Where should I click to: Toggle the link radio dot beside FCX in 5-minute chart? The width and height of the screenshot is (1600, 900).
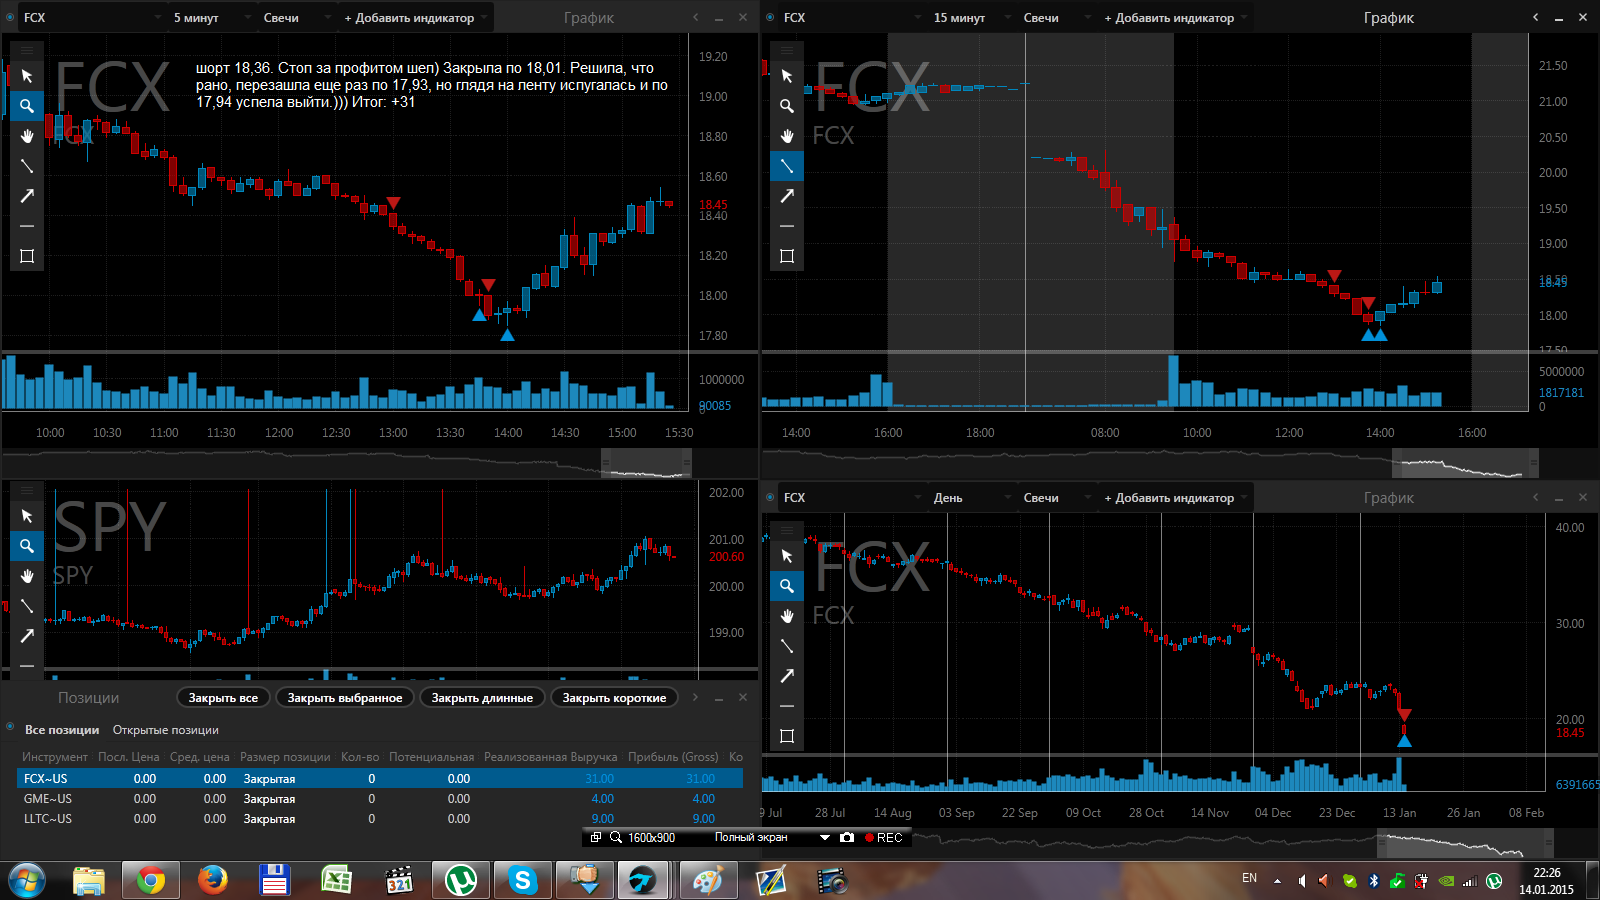(10, 18)
